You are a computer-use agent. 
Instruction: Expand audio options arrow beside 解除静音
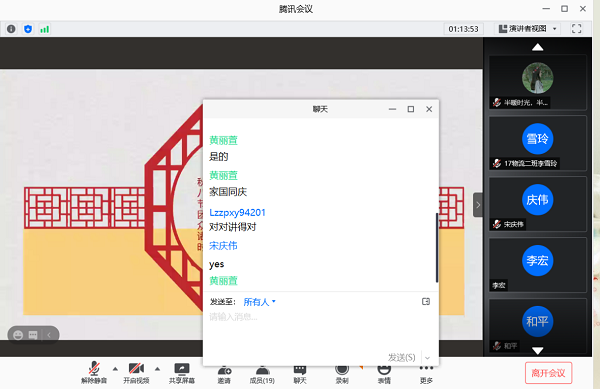click(x=115, y=369)
